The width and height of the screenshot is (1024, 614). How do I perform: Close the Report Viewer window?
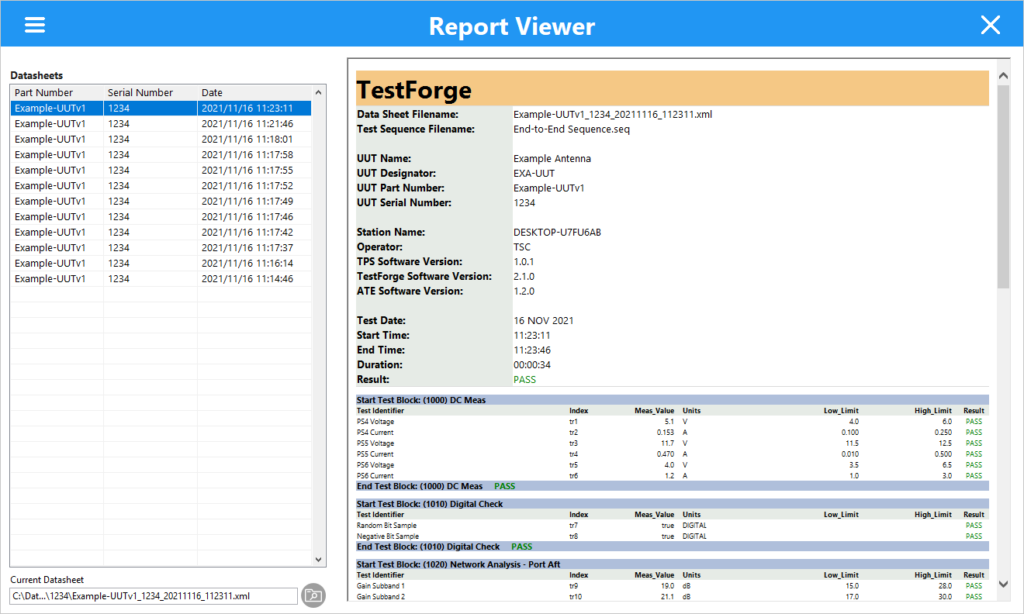[x=990, y=25]
